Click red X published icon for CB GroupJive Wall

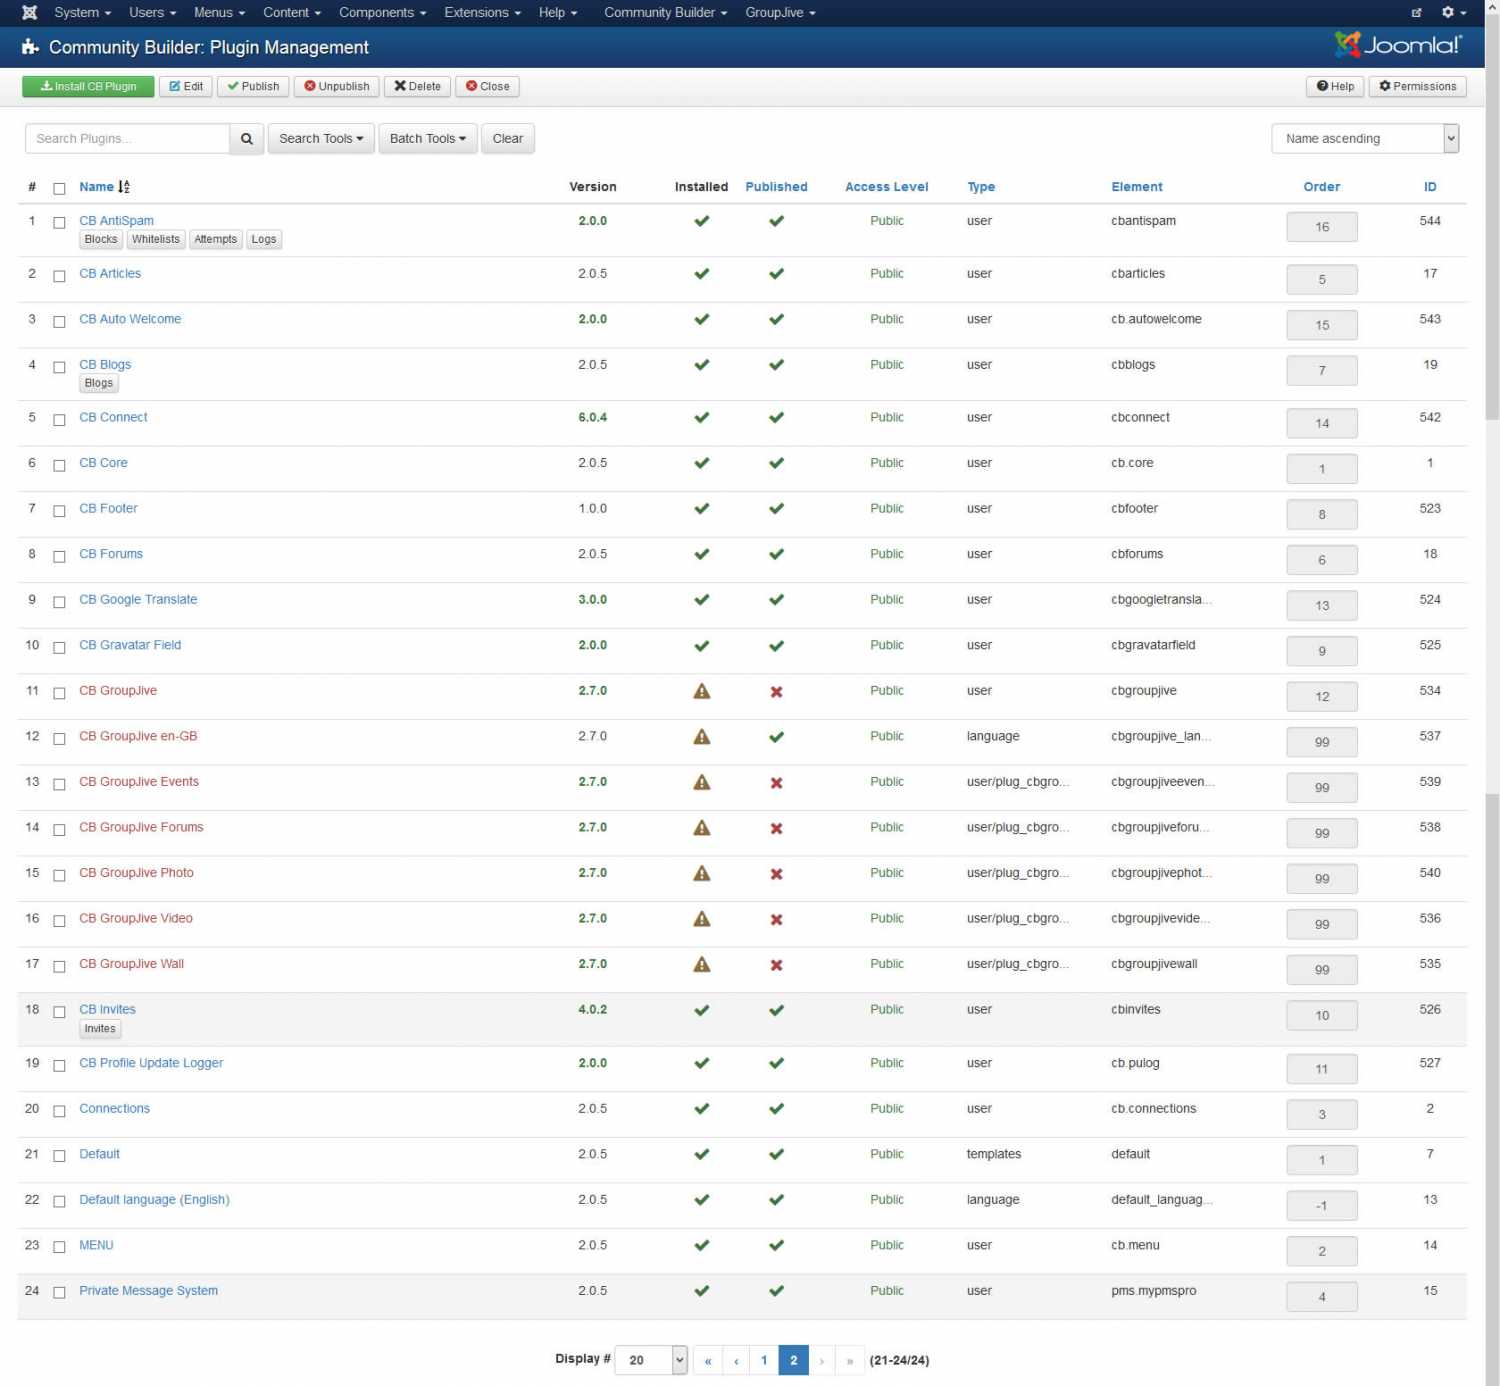tap(776, 965)
